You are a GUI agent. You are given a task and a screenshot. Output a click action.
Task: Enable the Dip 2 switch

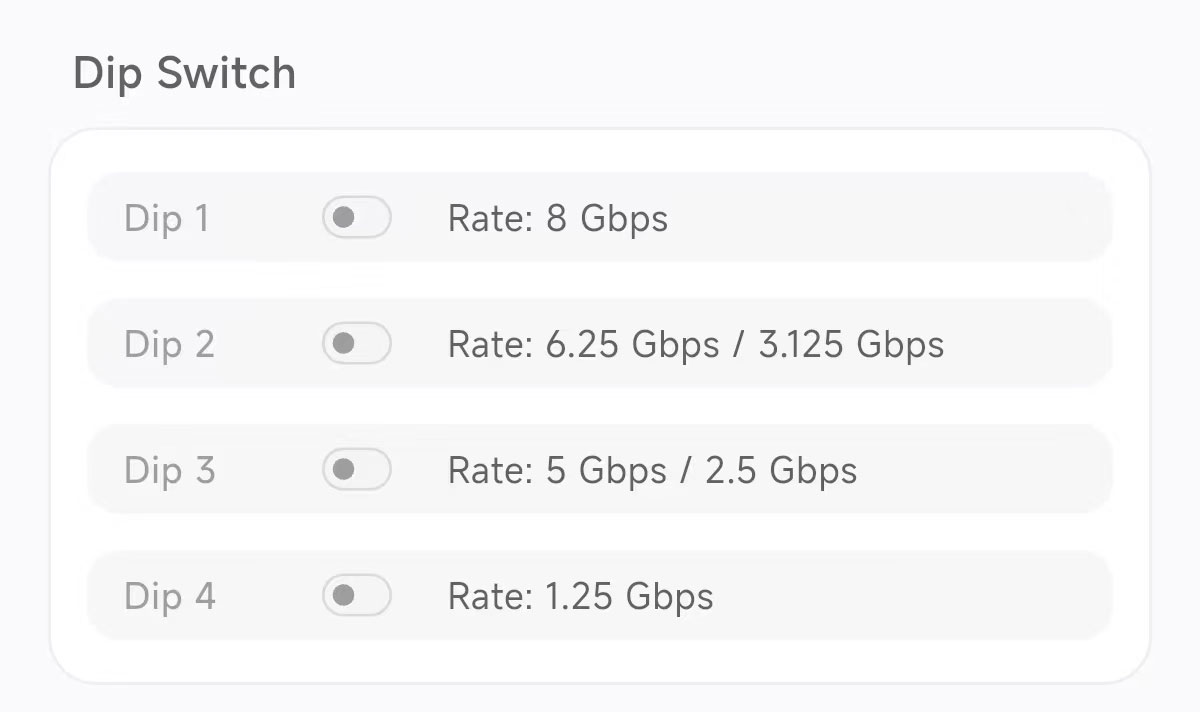point(356,344)
